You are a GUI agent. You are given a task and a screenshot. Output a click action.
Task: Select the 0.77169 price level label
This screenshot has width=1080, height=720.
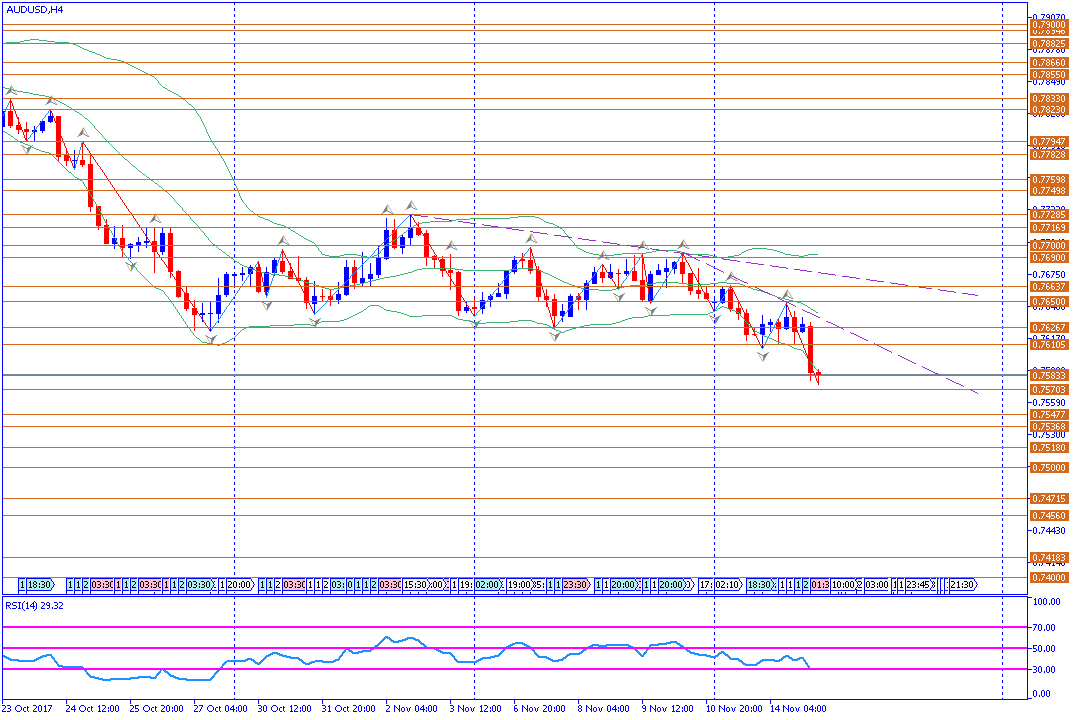pos(1049,227)
